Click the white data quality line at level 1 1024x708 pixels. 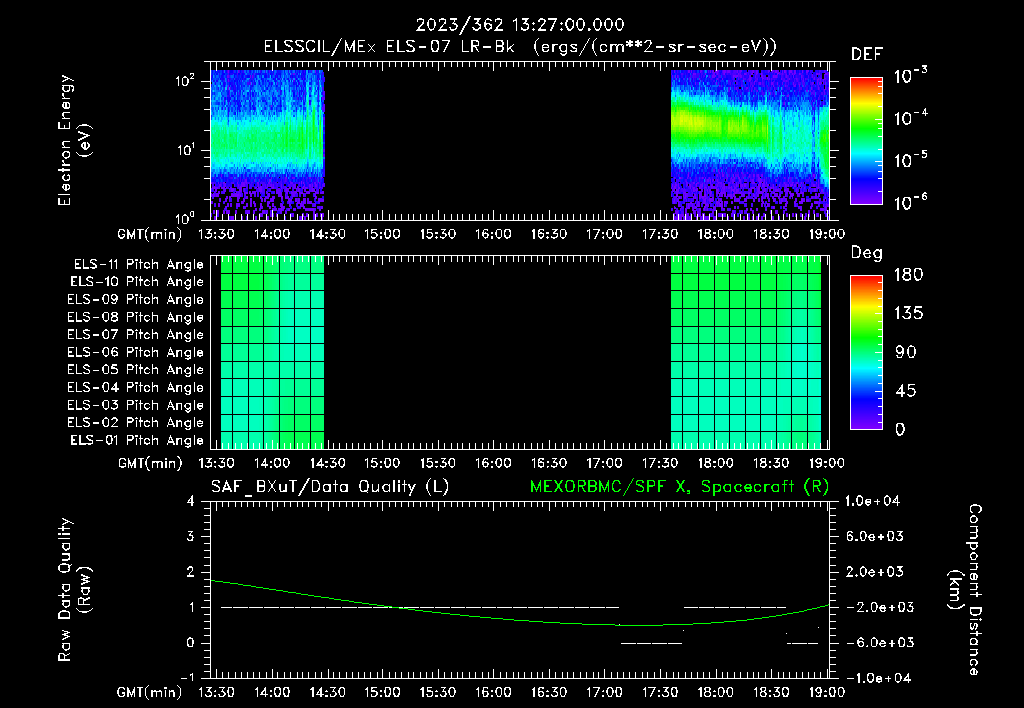(x=420, y=607)
